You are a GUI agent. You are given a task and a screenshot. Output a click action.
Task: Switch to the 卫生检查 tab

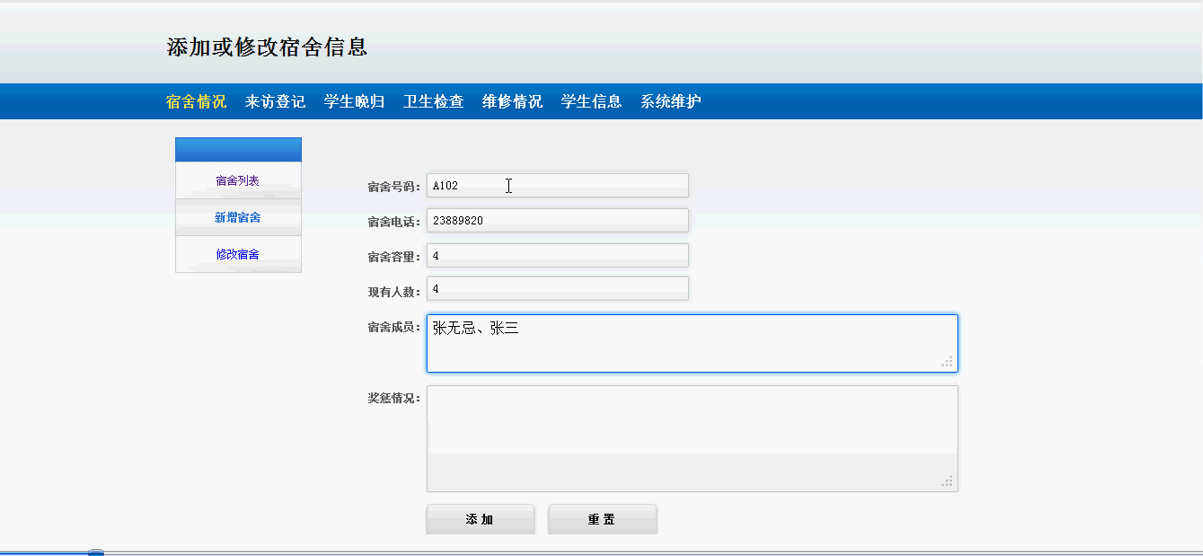[x=433, y=102]
